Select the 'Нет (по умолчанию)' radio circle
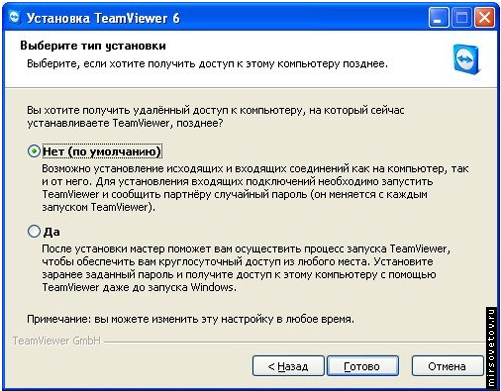This screenshot has width=501, height=391. pos(34,151)
